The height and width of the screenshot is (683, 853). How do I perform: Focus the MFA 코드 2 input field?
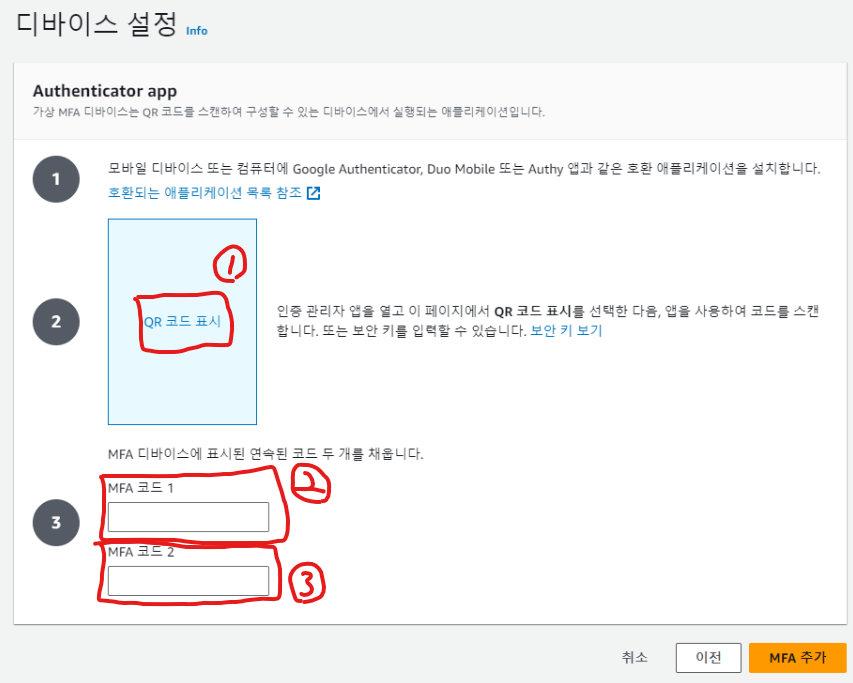[188, 581]
